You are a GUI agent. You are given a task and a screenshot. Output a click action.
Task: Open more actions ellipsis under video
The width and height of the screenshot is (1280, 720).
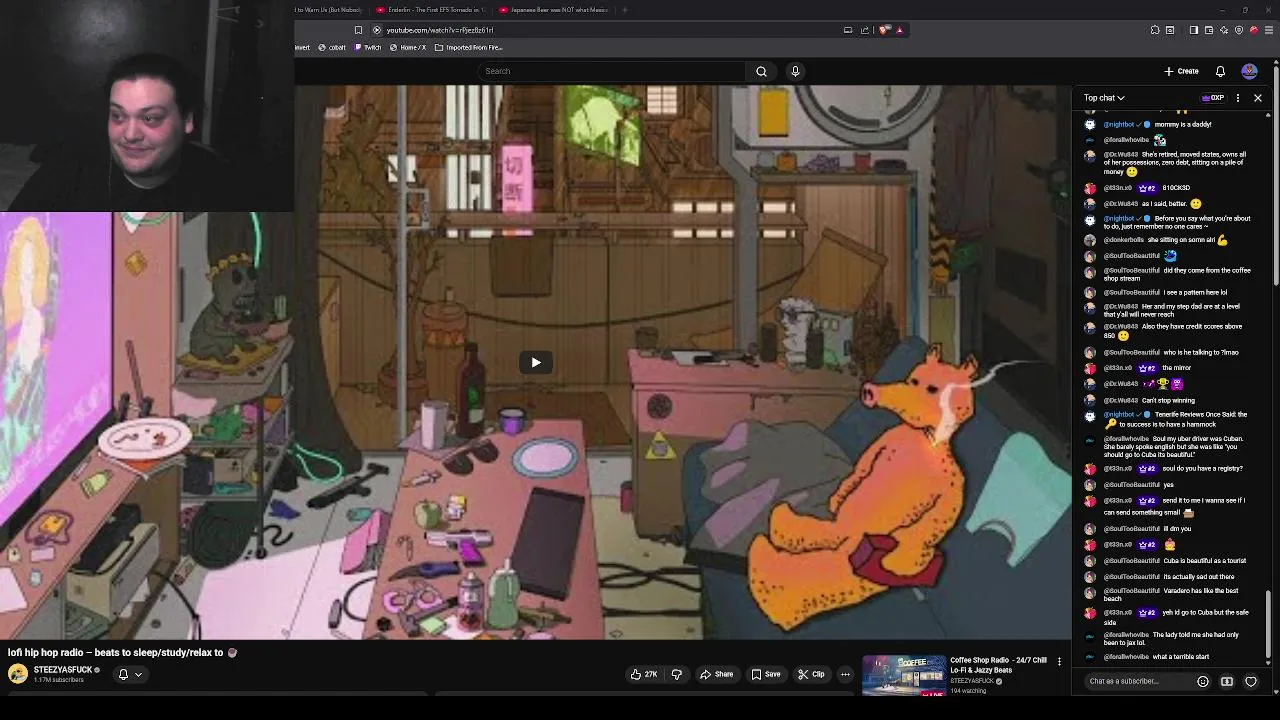pos(845,674)
